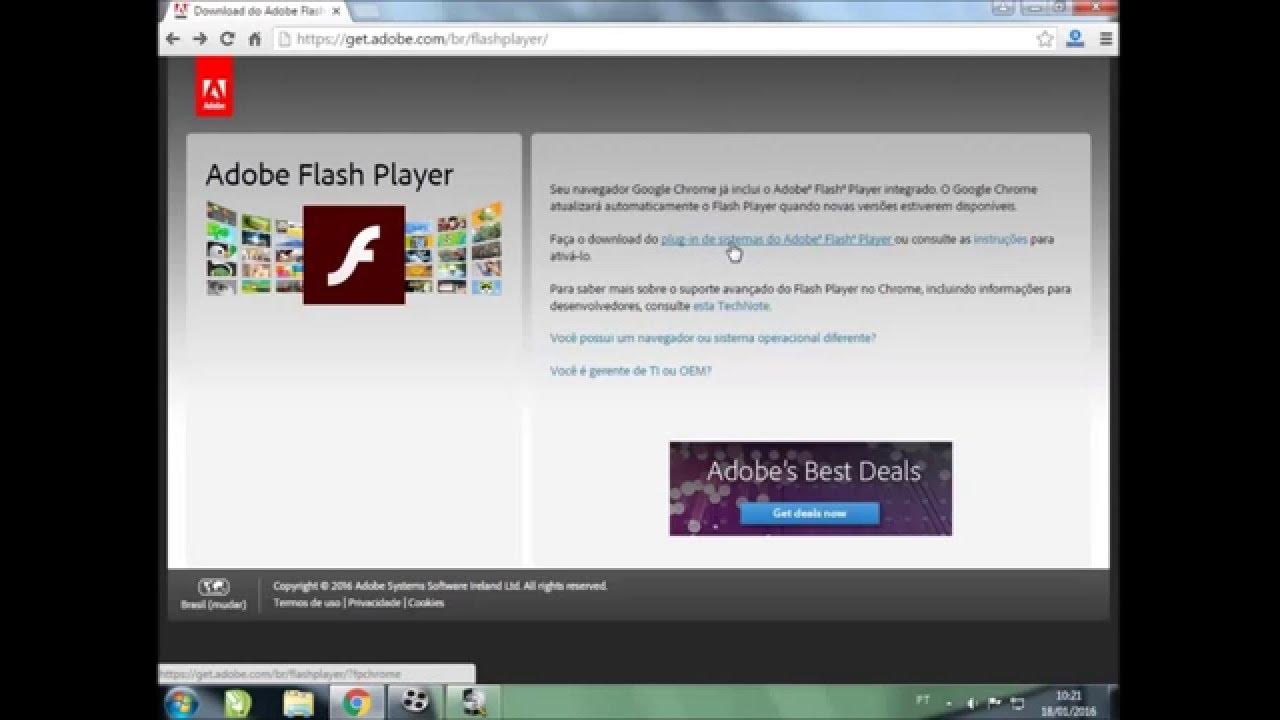Open the clock showing 10:21
Screen dimensions: 1280x720
[1069, 702]
